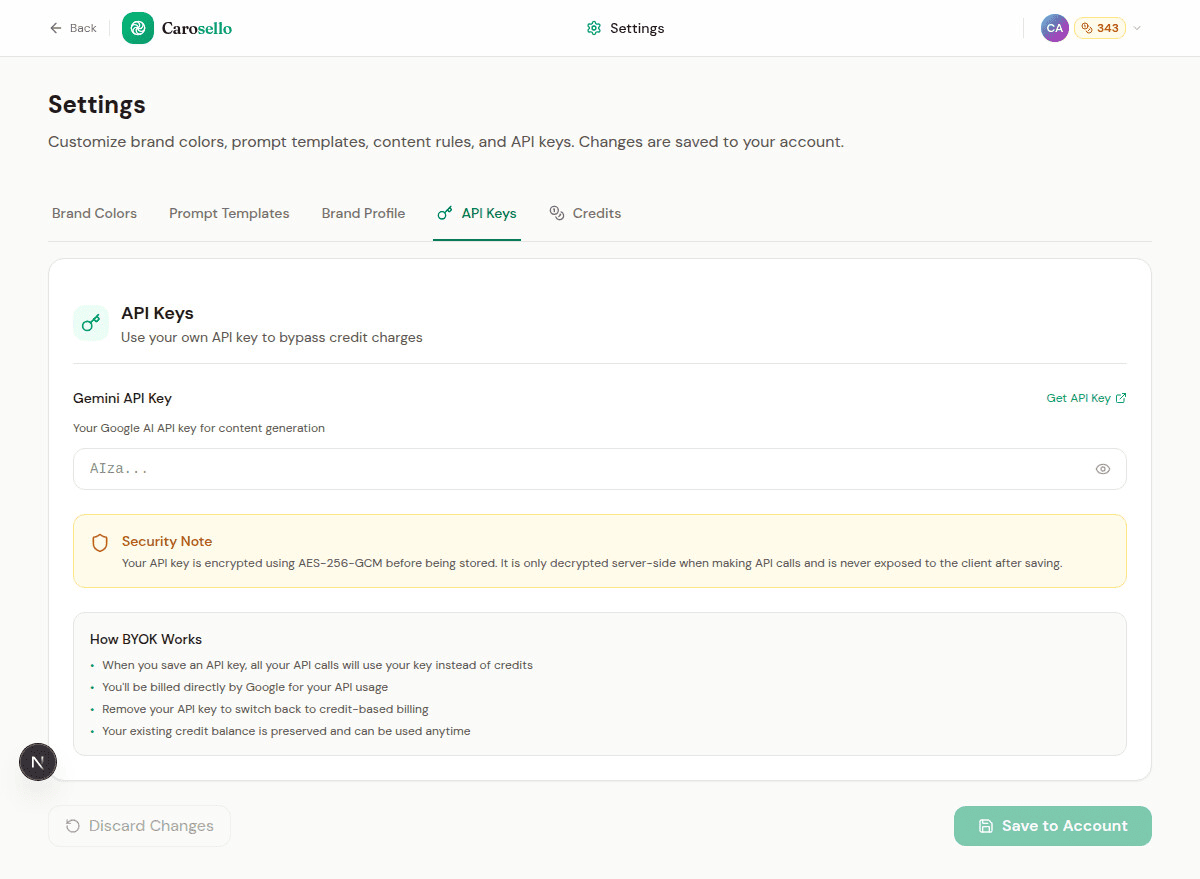1200x879 pixels.
Task: Click the Carosello logo in the header
Action: click(176, 28)
